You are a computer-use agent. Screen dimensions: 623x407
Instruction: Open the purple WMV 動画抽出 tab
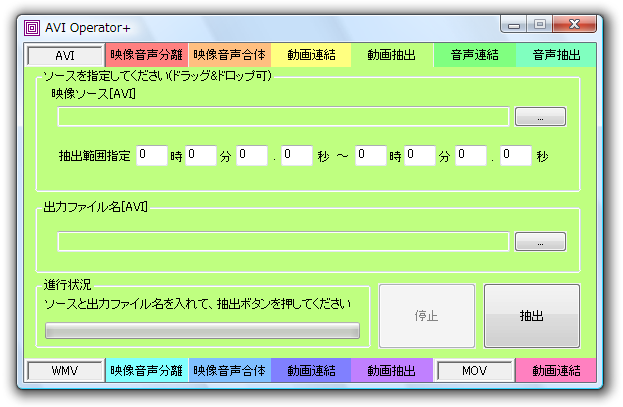(x=391, y=370)
